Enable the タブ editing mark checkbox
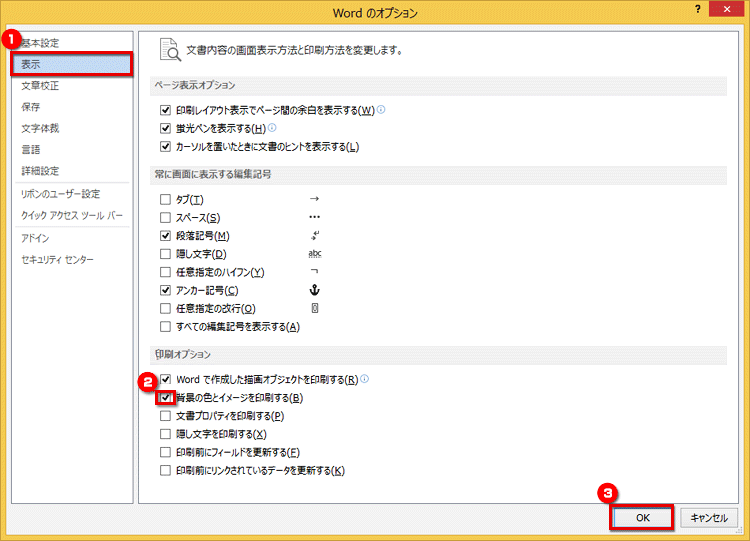 tap(165, 199)
